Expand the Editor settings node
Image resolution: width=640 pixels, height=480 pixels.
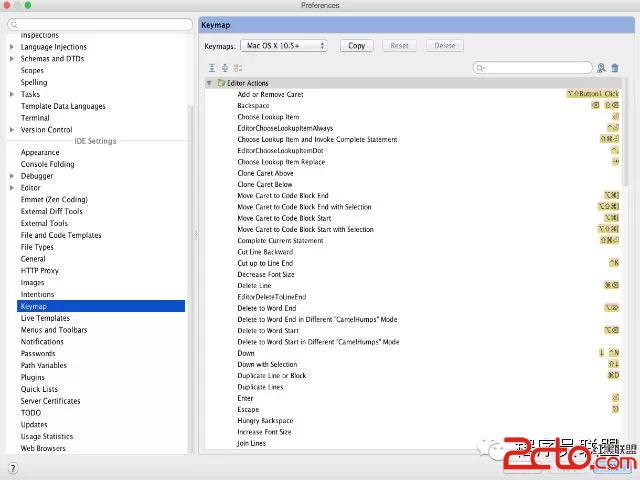(12, 188)
